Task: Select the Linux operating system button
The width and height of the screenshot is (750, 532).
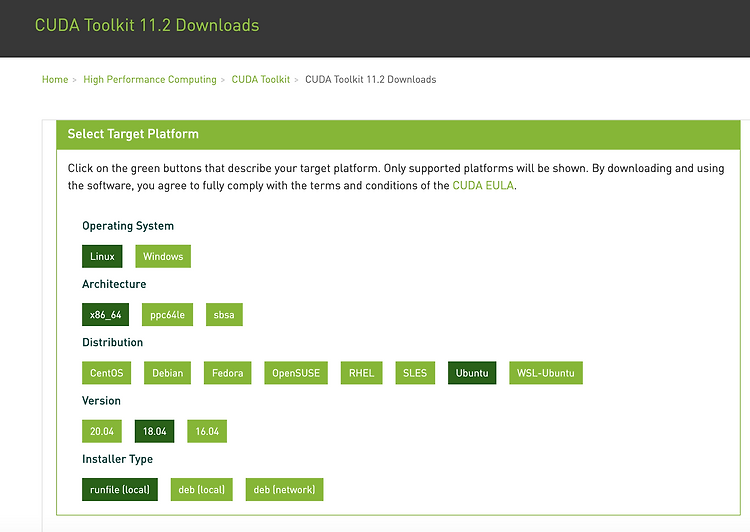Action: point(102,256)
